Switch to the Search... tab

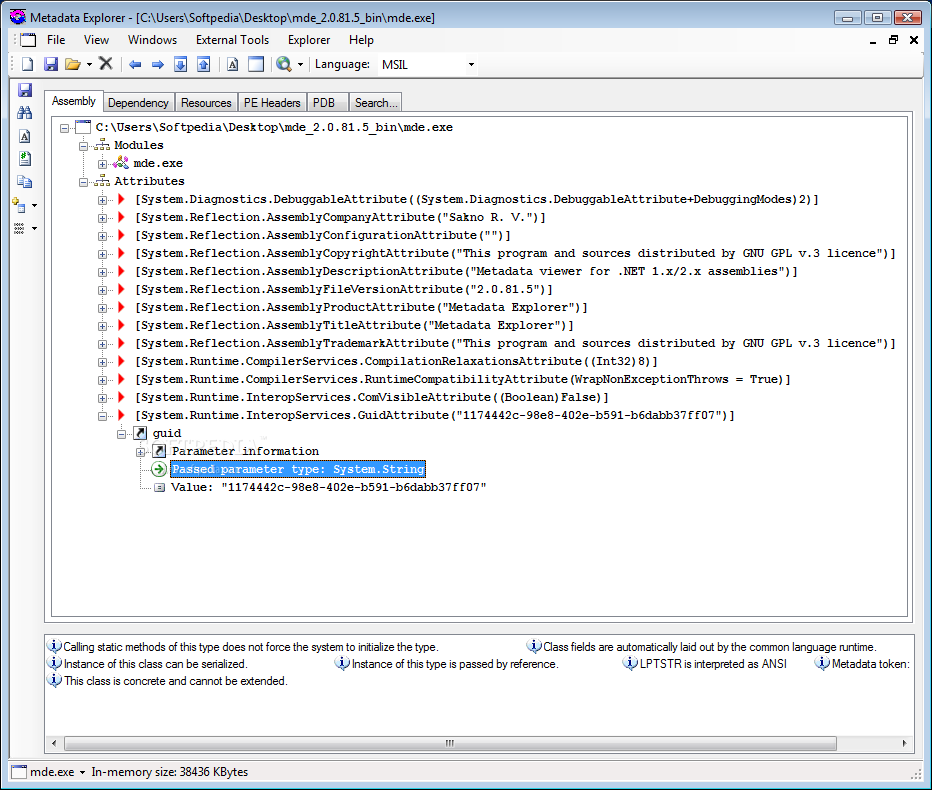pyautogui.click(x=376, y=103)
